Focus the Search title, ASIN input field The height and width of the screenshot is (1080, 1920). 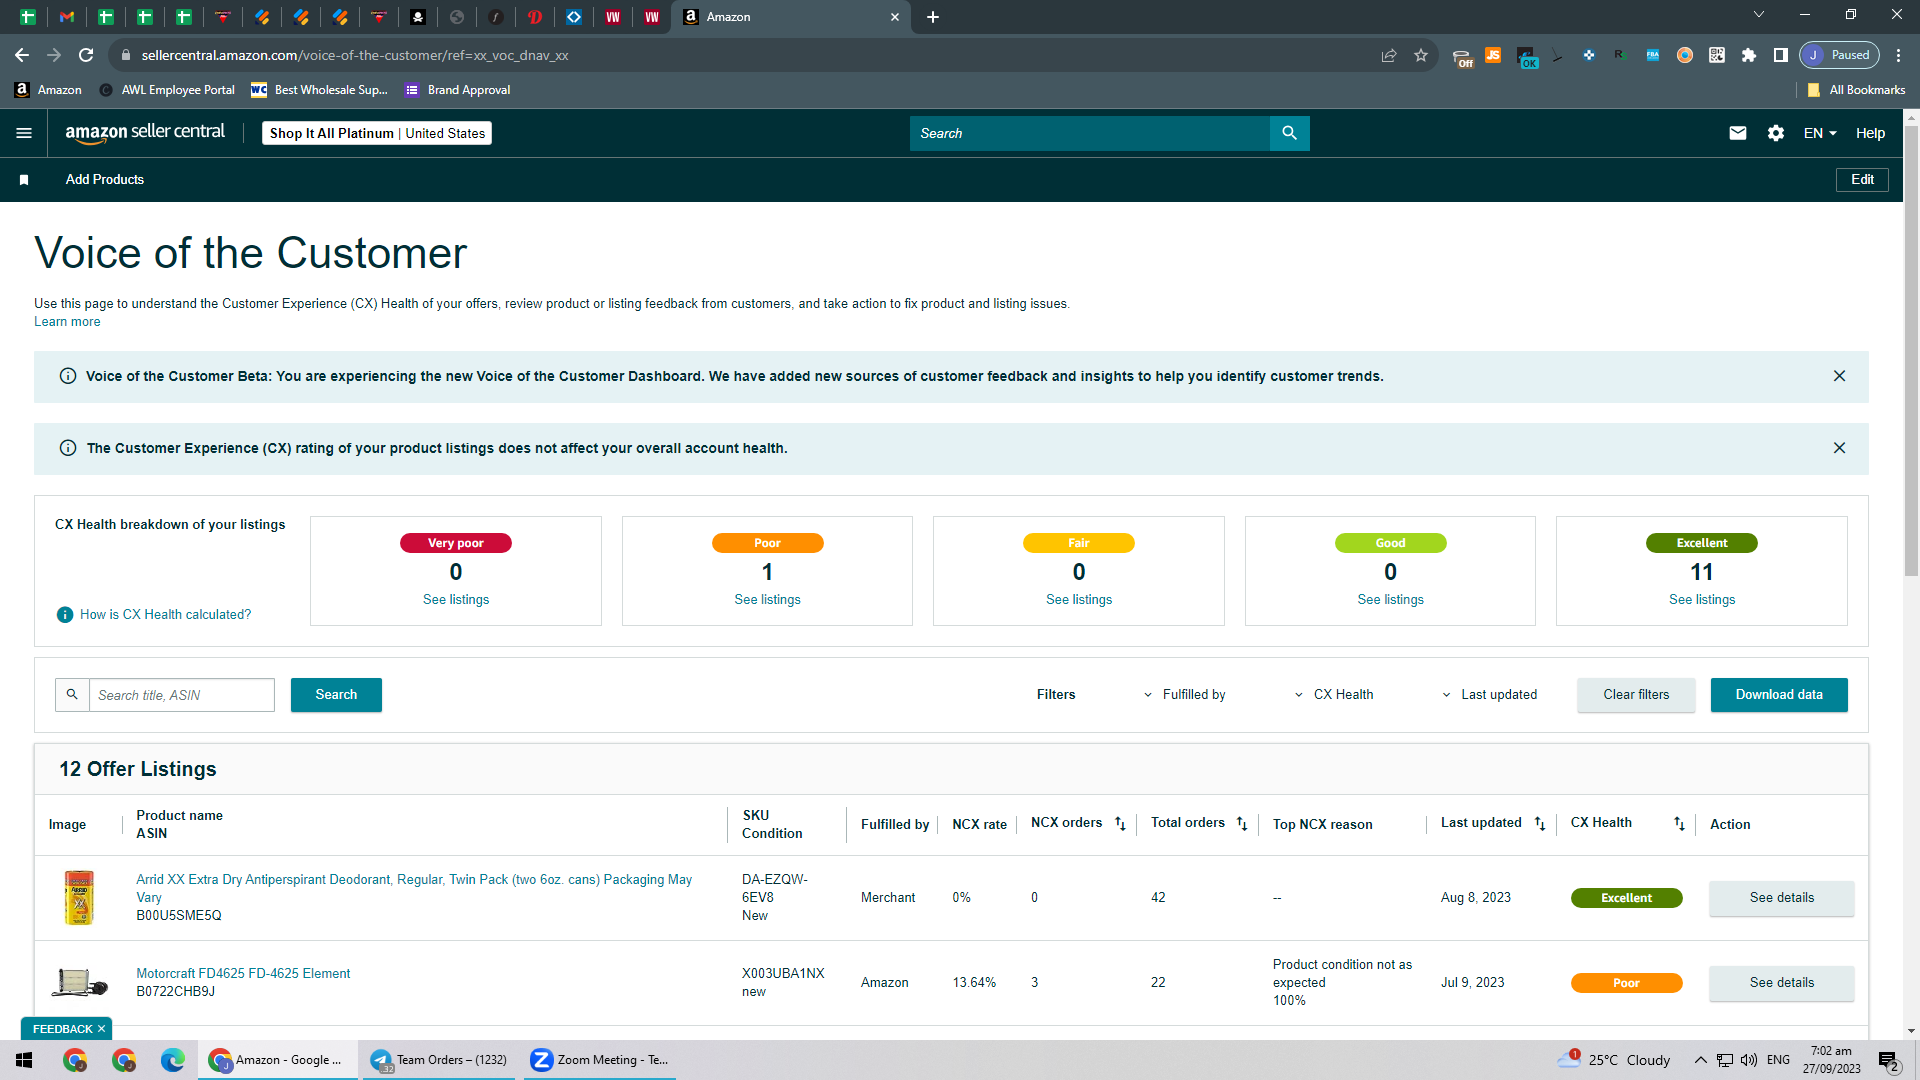click(x=182, y=695)
